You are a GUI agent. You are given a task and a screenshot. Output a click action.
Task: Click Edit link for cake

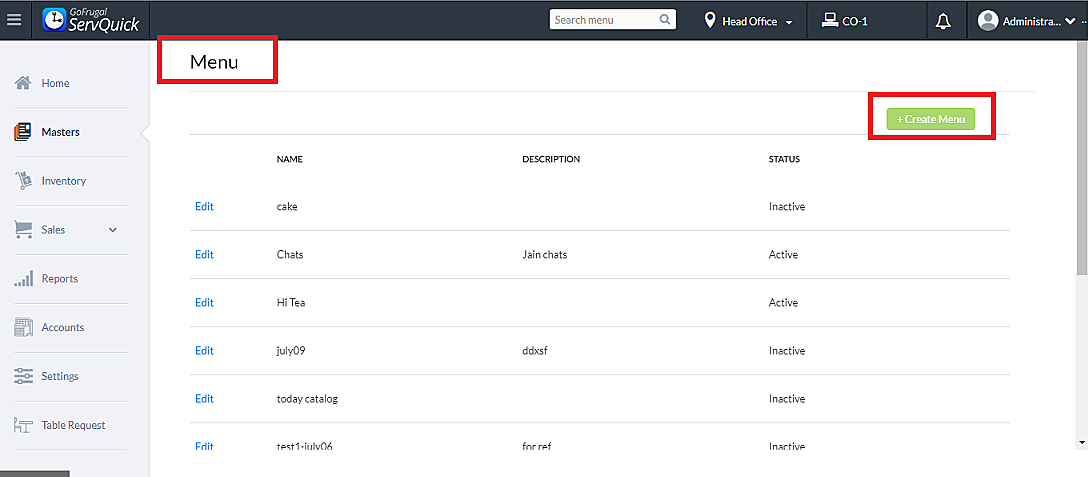click(204, 206)
